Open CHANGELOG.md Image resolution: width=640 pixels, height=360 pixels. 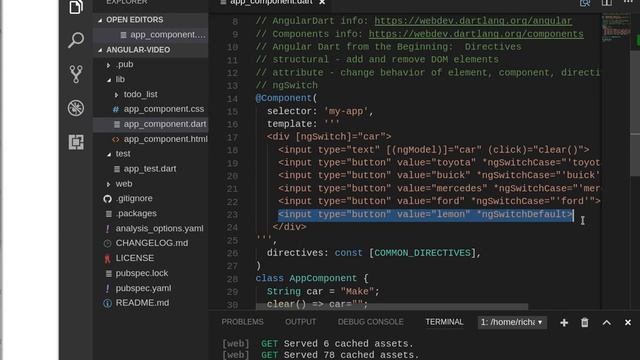point(152,243)
